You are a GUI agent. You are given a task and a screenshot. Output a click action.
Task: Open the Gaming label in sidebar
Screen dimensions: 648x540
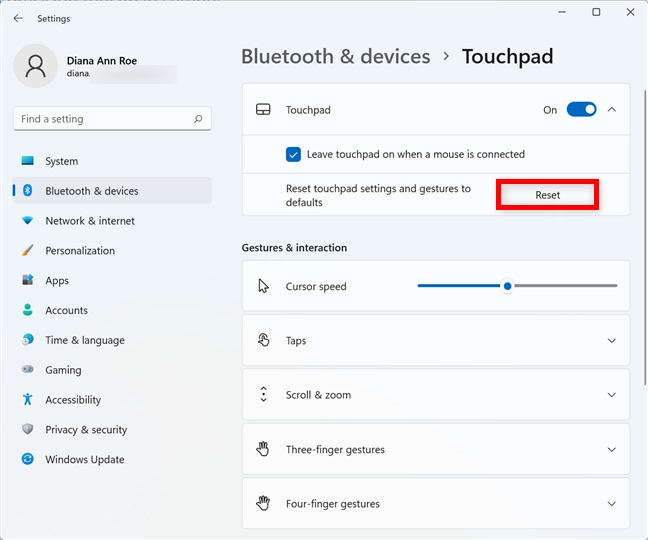tap(63, 370)
